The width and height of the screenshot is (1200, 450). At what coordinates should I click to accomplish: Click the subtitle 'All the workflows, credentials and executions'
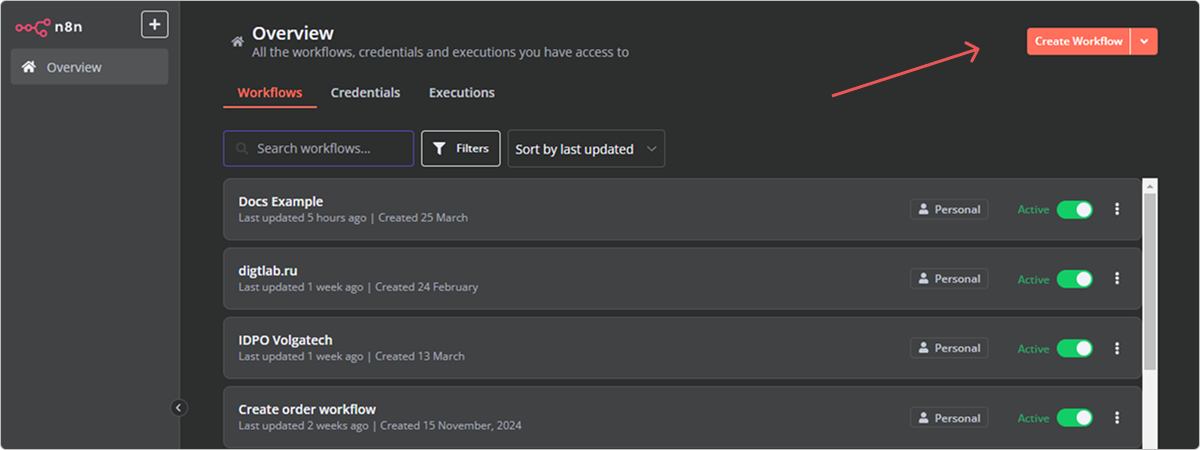[440, 52]
